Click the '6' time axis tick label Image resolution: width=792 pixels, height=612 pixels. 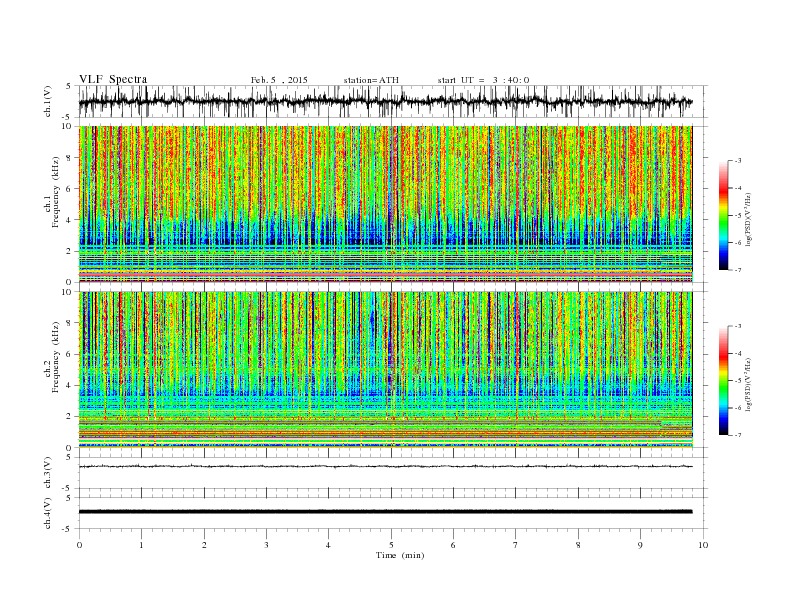453,545
